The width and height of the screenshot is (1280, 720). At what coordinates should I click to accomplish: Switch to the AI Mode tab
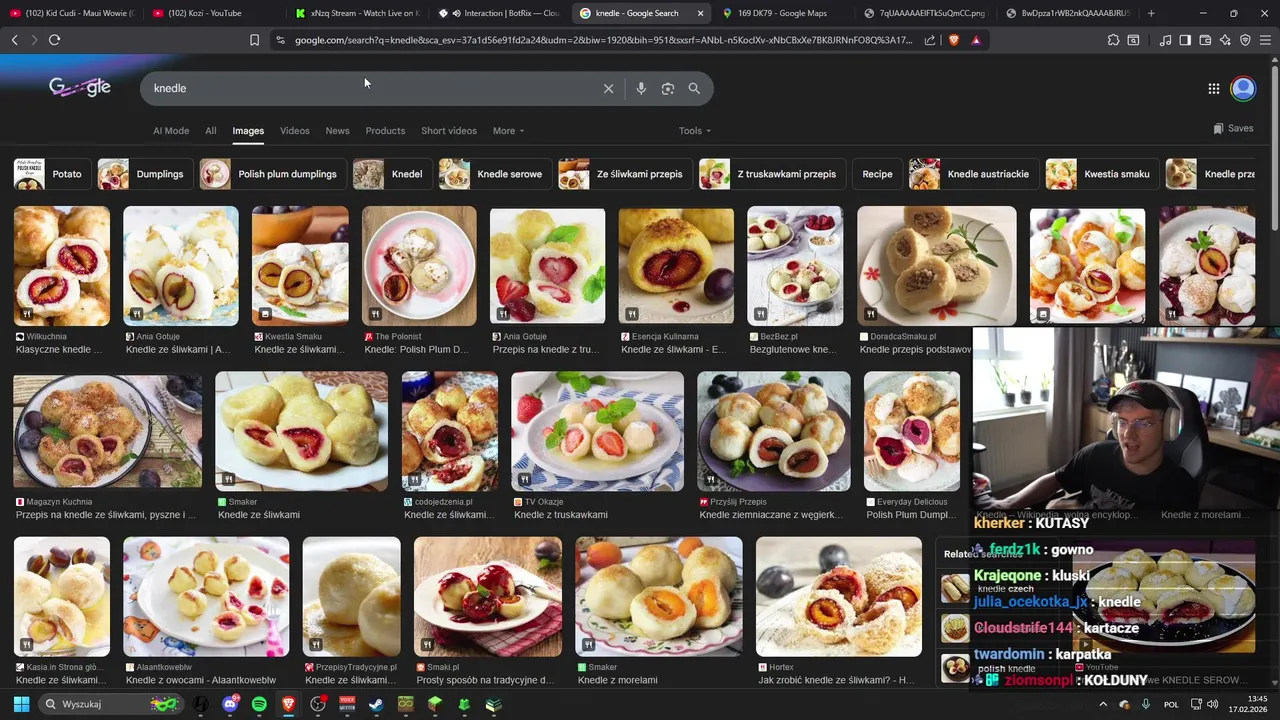click(x=171, y=131)
